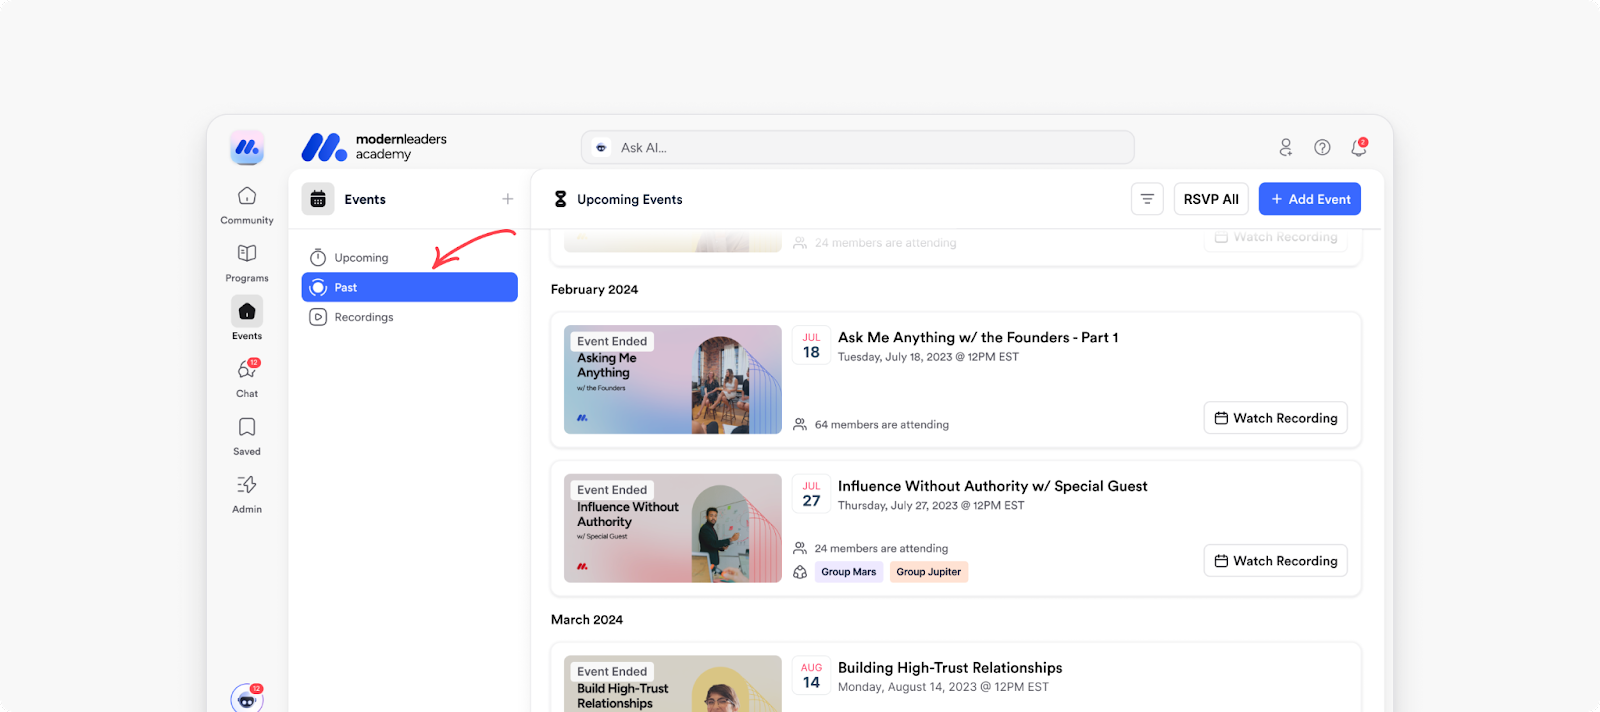The image size is (1600, 712).
Task: Click the groups icon beside Group Mars
Action: pyautogui.click(x=800, y=572)
